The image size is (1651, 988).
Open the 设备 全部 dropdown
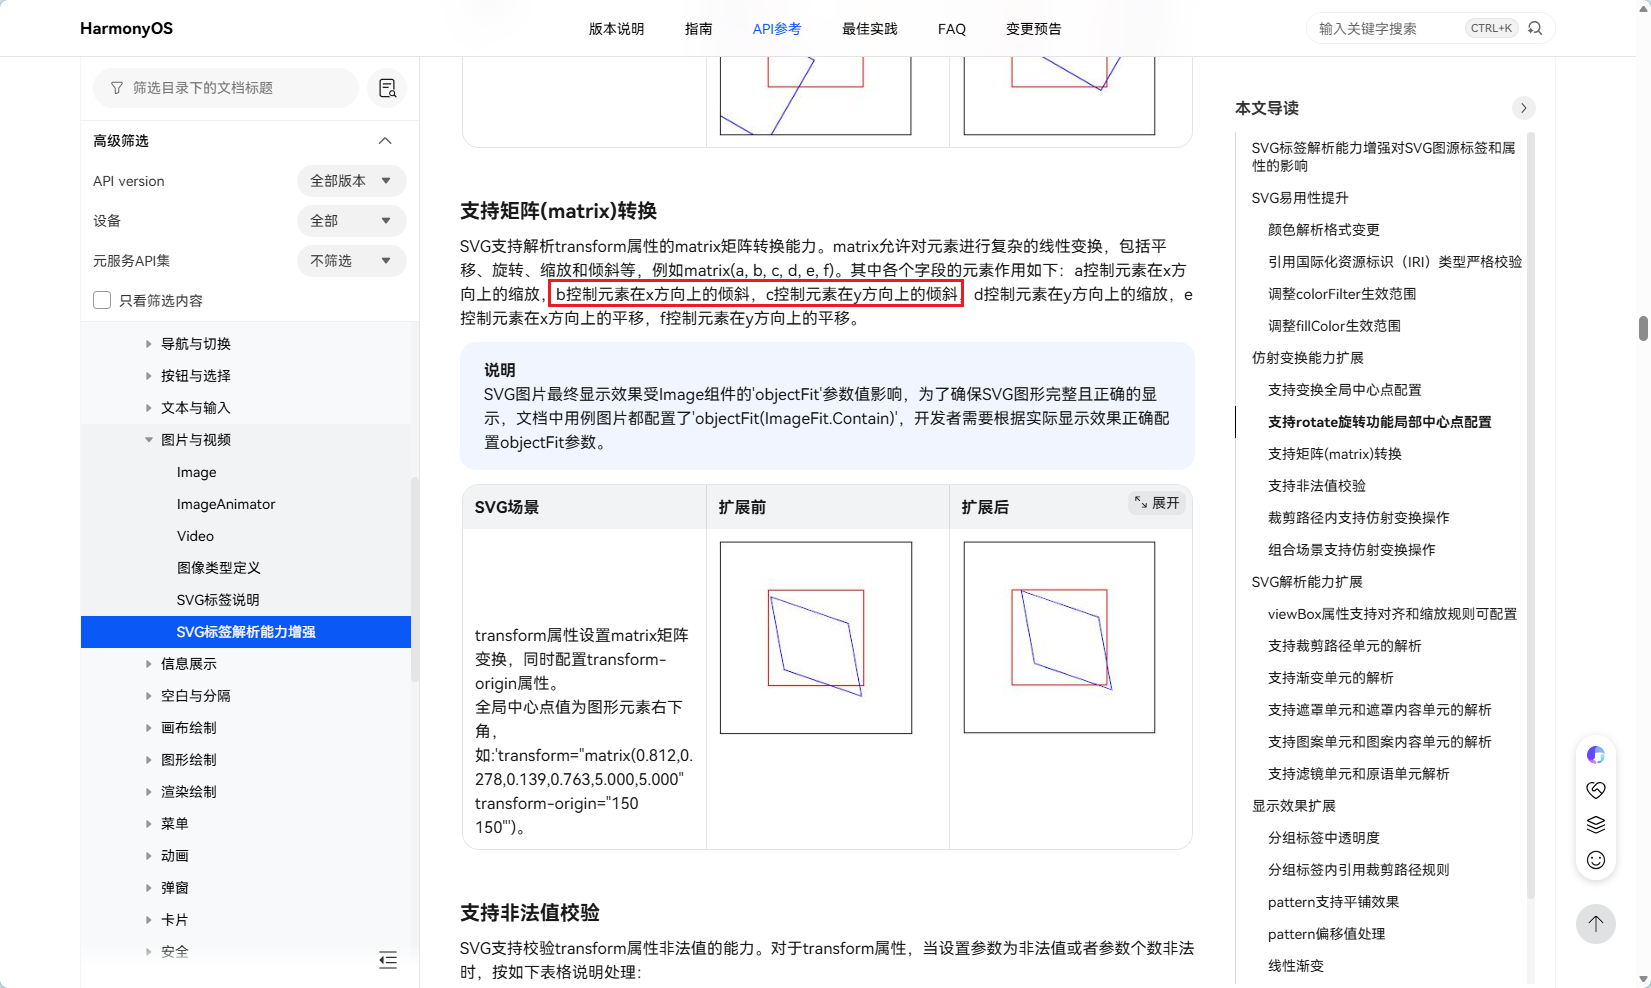351,221
